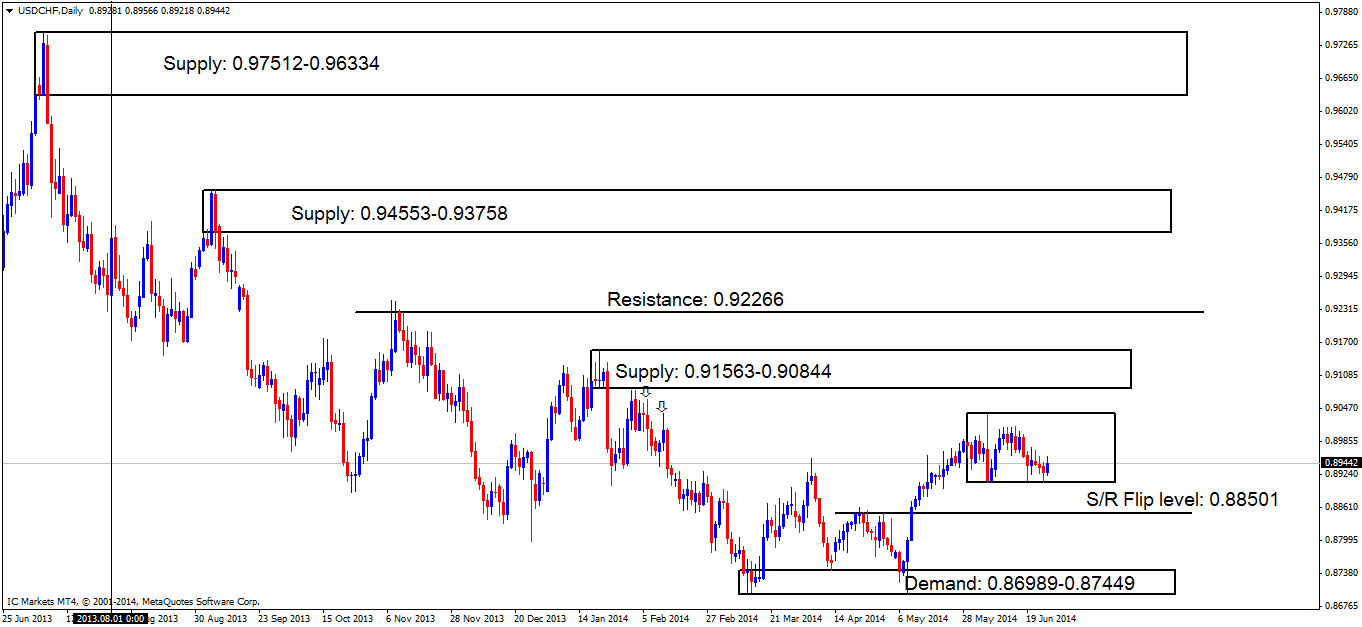The image size is (1362, 627).
Task: Click the 25 Jun 2013 date label
Action: click(28, 619)
